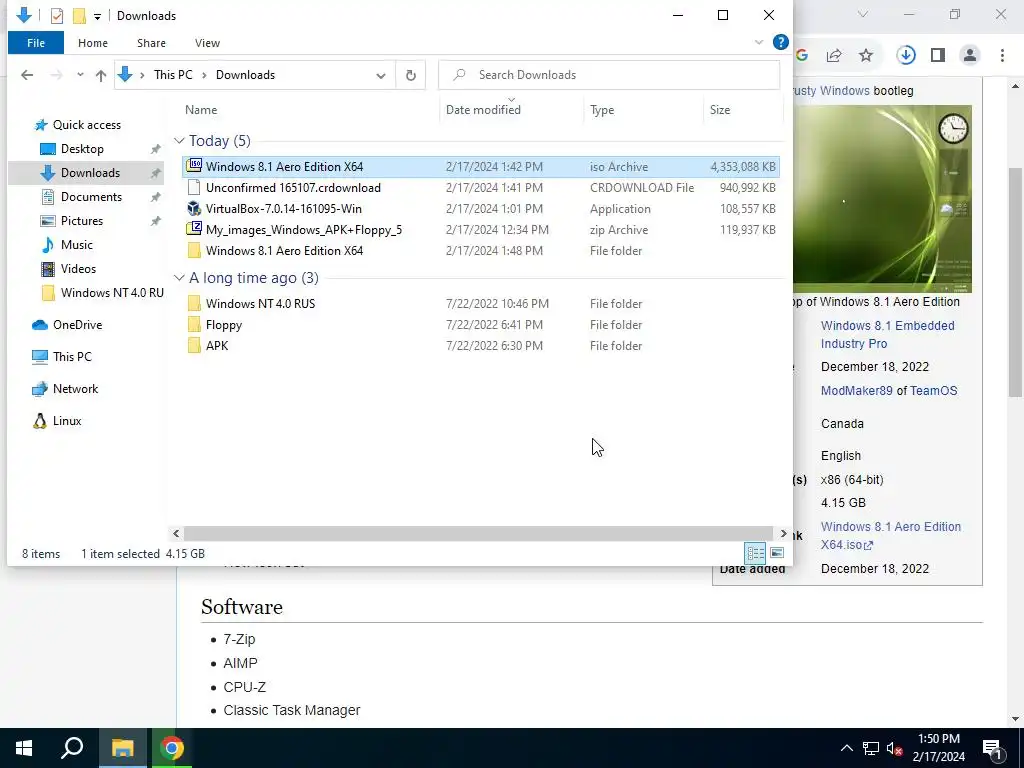1024x768 pixels.
Task: Open Desktop in the navigation pane
Action: pyautogui.click(x=82, y=149)
